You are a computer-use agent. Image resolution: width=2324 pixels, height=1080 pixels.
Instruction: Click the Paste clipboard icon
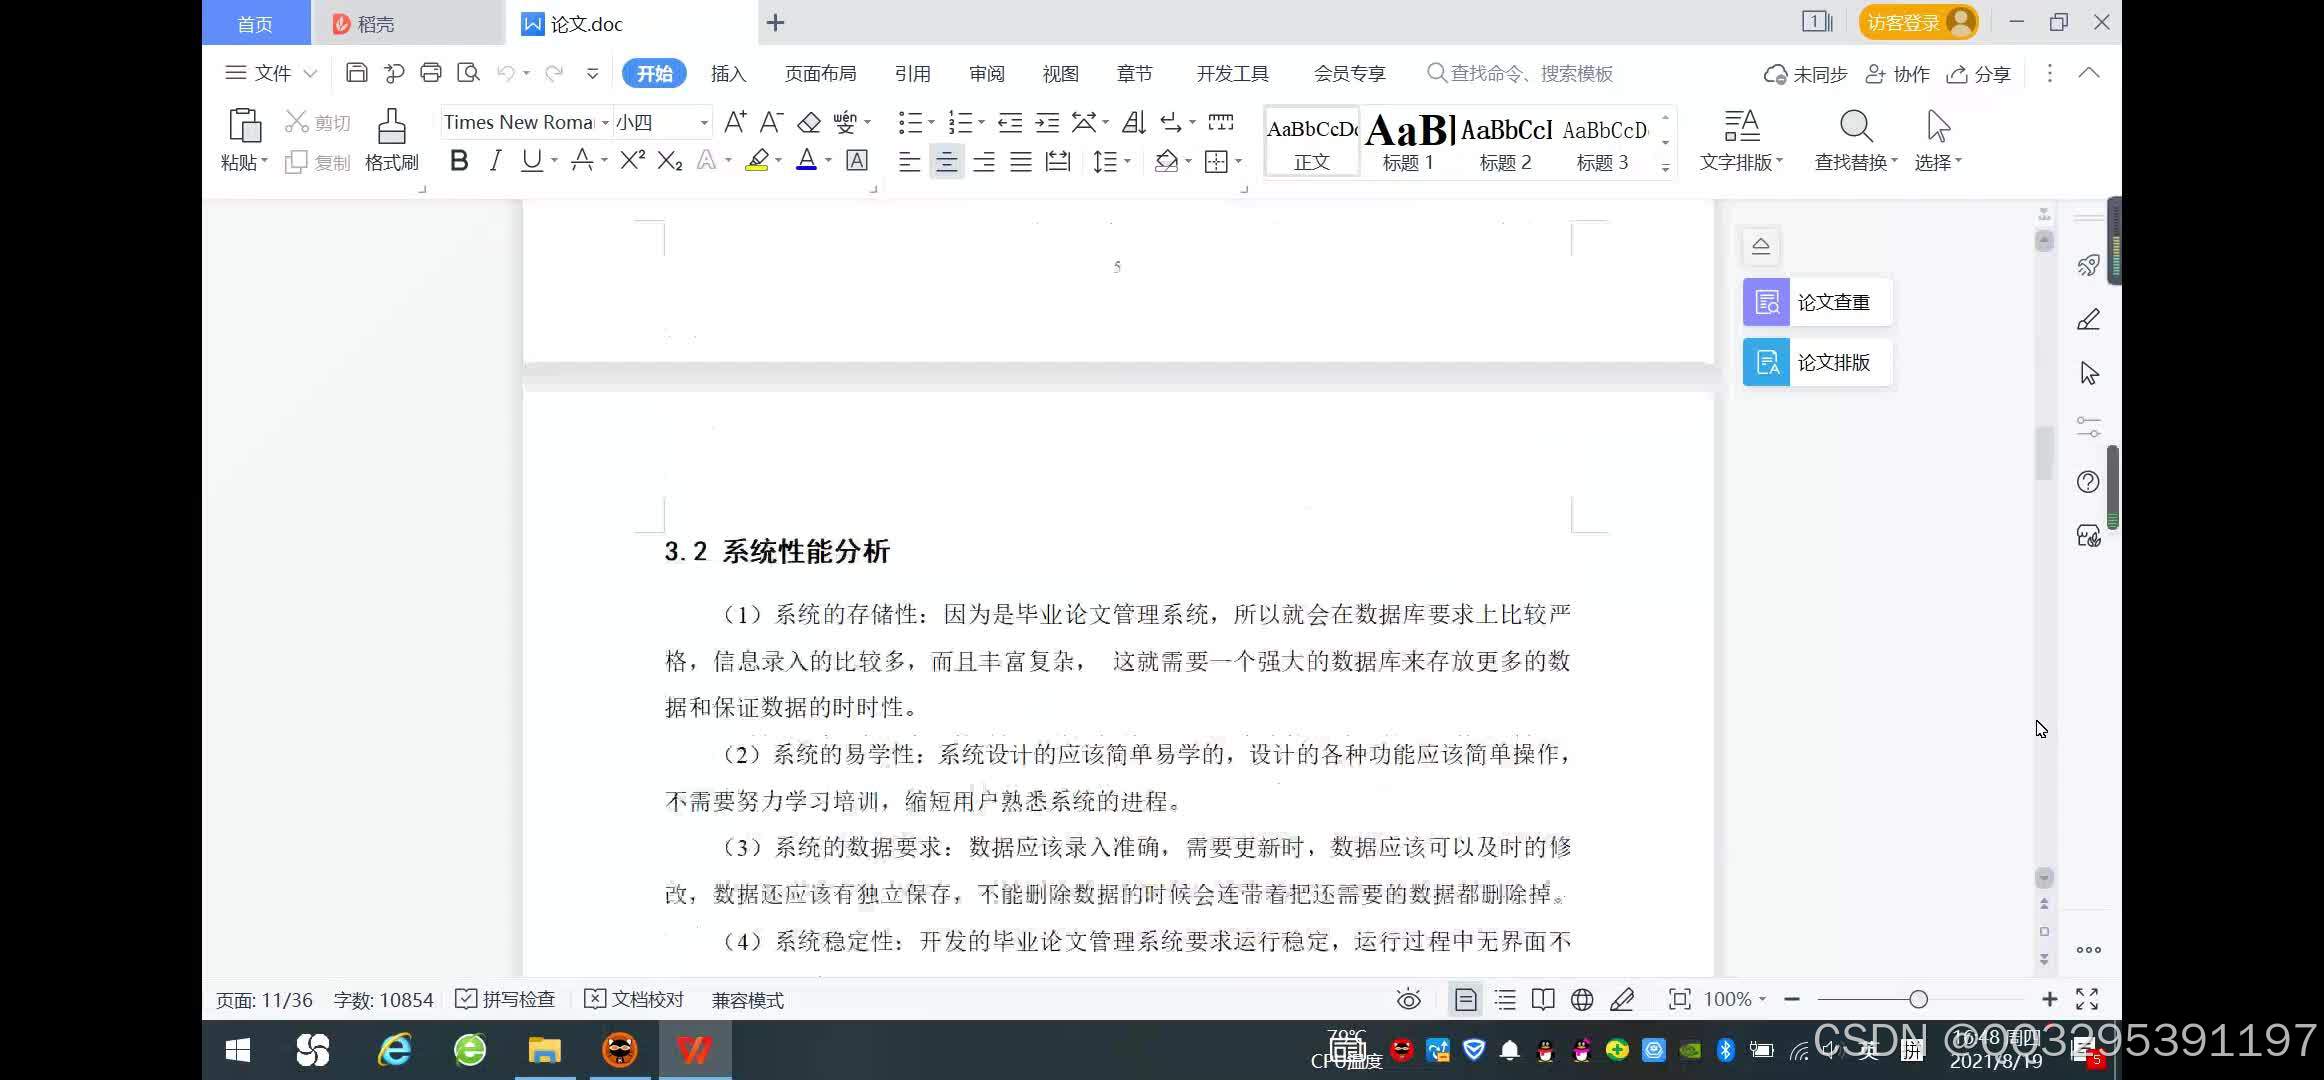[x=245, y=126]
